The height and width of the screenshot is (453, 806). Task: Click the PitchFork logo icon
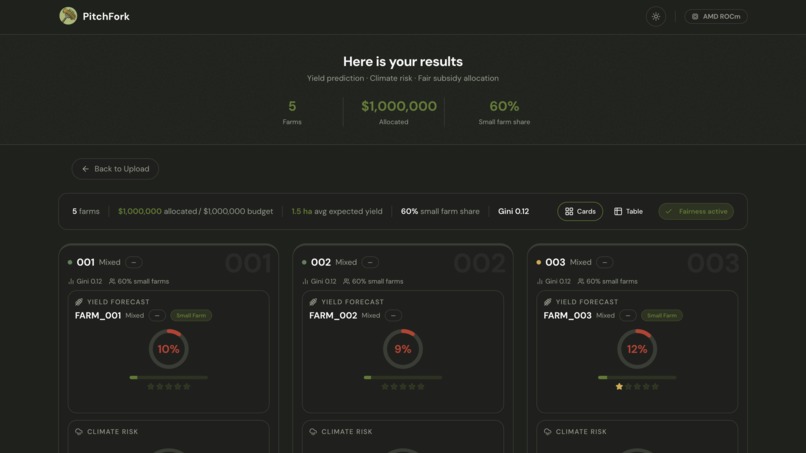[x=68, y=16]
